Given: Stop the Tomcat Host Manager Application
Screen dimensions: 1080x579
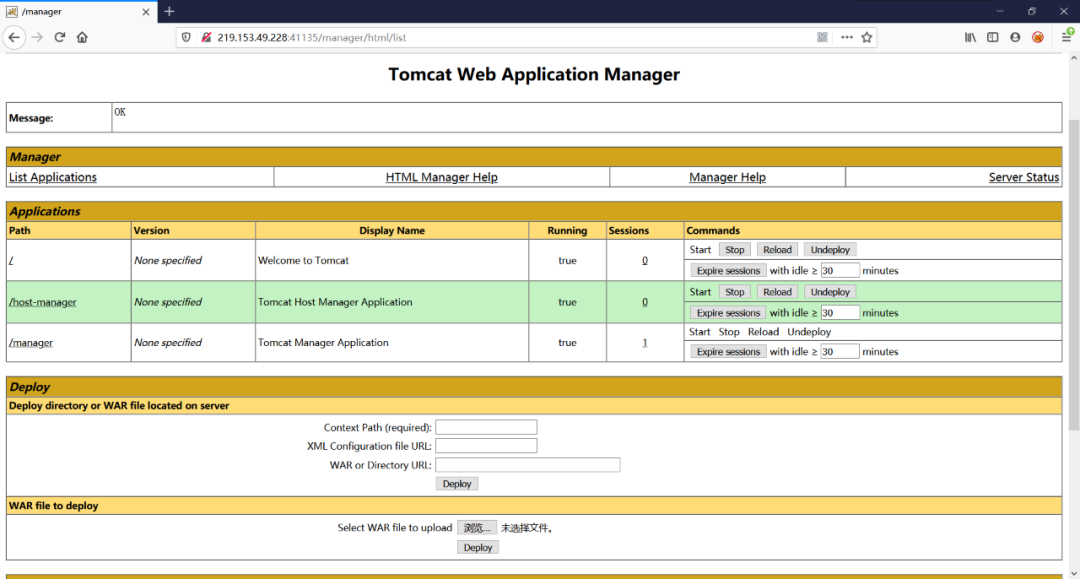Looking at the screenshot, I should click(x=734, y=292).
